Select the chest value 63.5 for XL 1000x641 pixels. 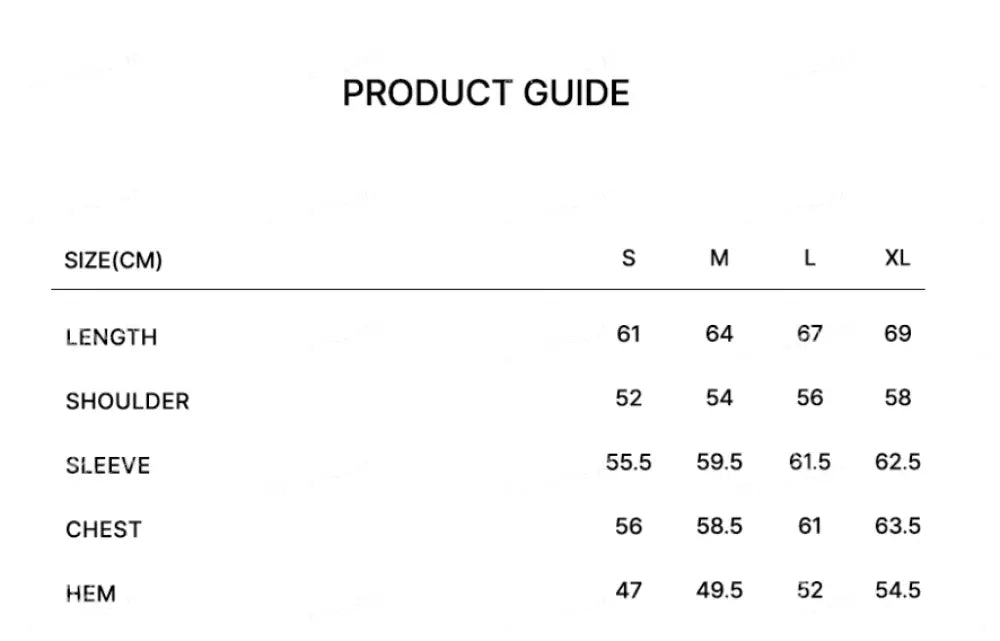click(x=897, y=526)
